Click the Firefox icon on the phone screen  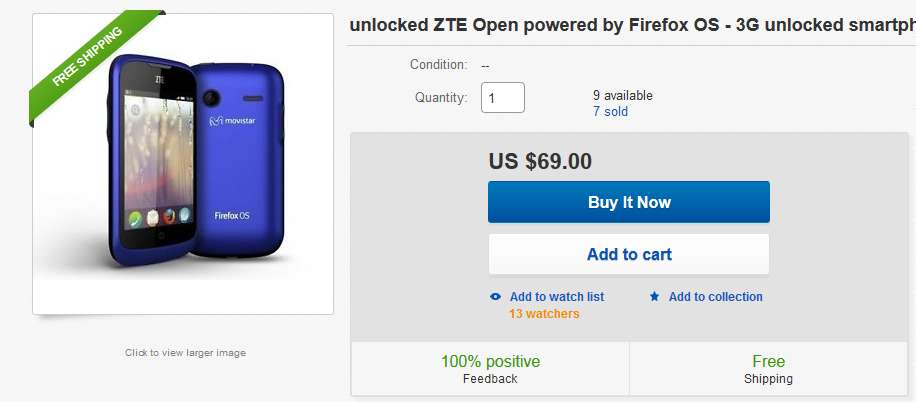[170, 217]
